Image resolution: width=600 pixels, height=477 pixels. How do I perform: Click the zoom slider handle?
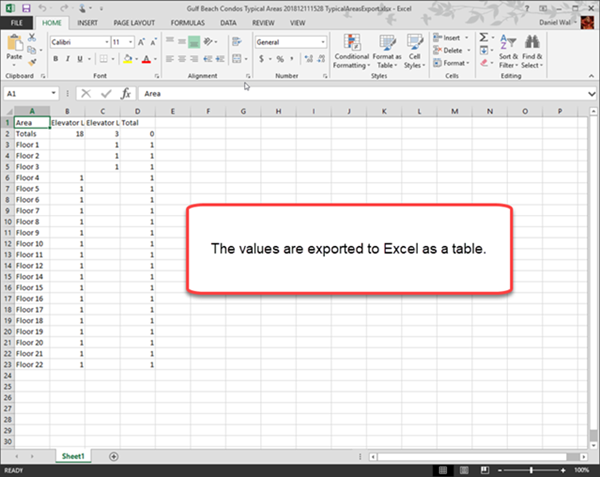click(531, 470)
